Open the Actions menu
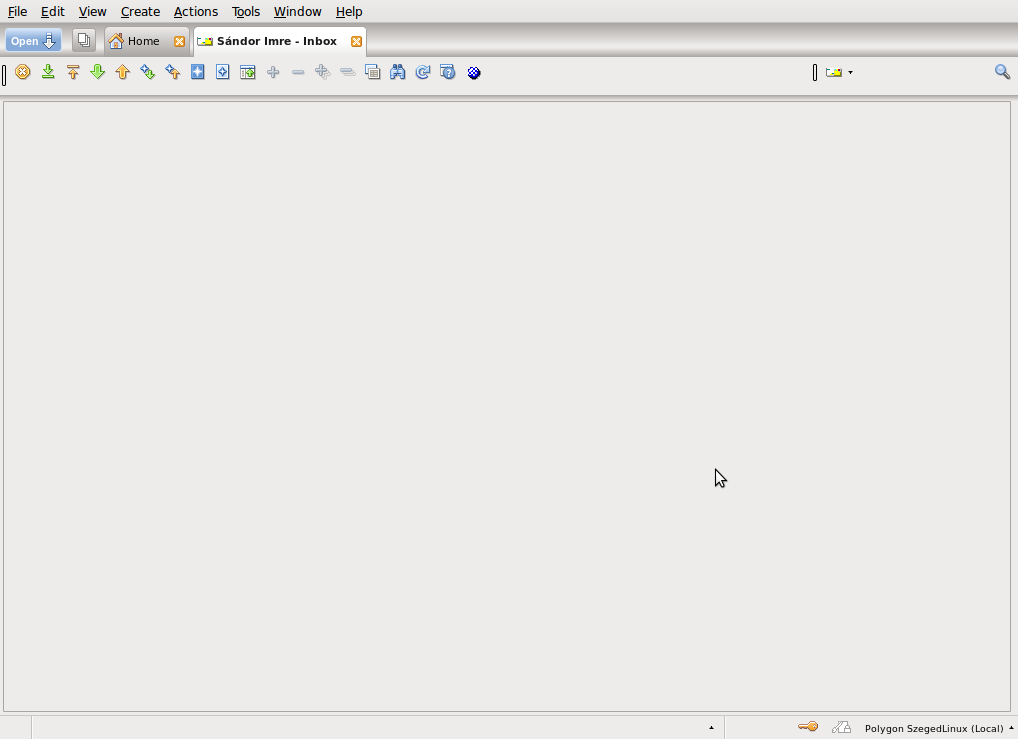1018x739 pixels. tap(195, 12)
